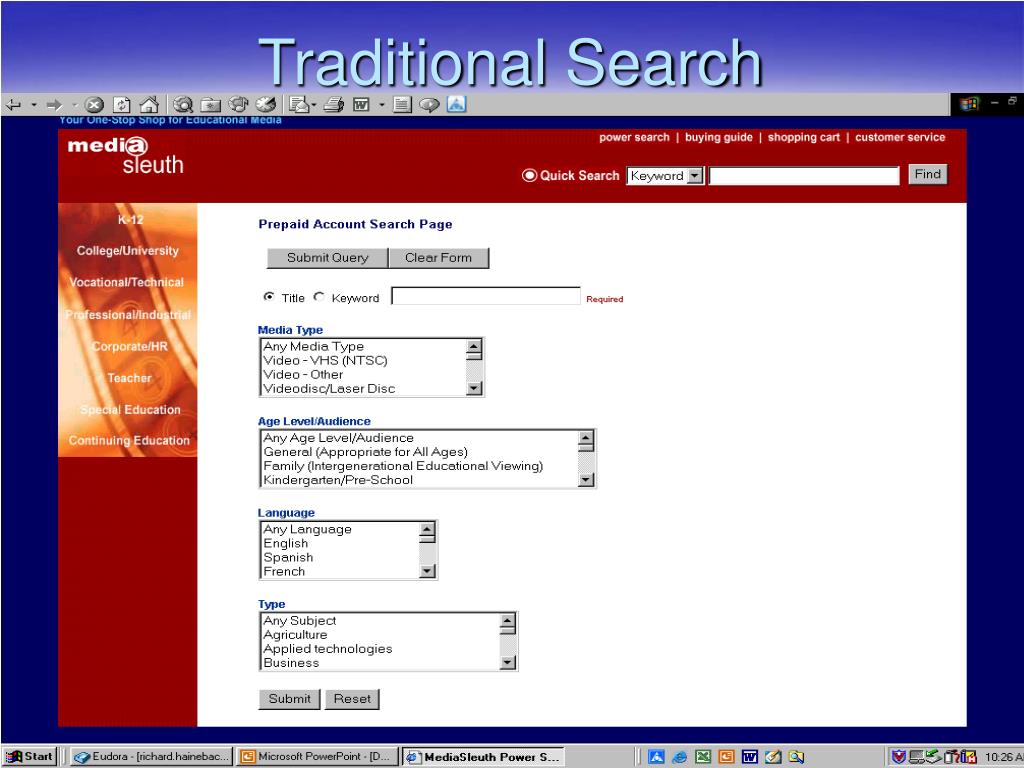Screen dimensions: 1024x768
Task: Open the power search link
Action: pos(634,137)
